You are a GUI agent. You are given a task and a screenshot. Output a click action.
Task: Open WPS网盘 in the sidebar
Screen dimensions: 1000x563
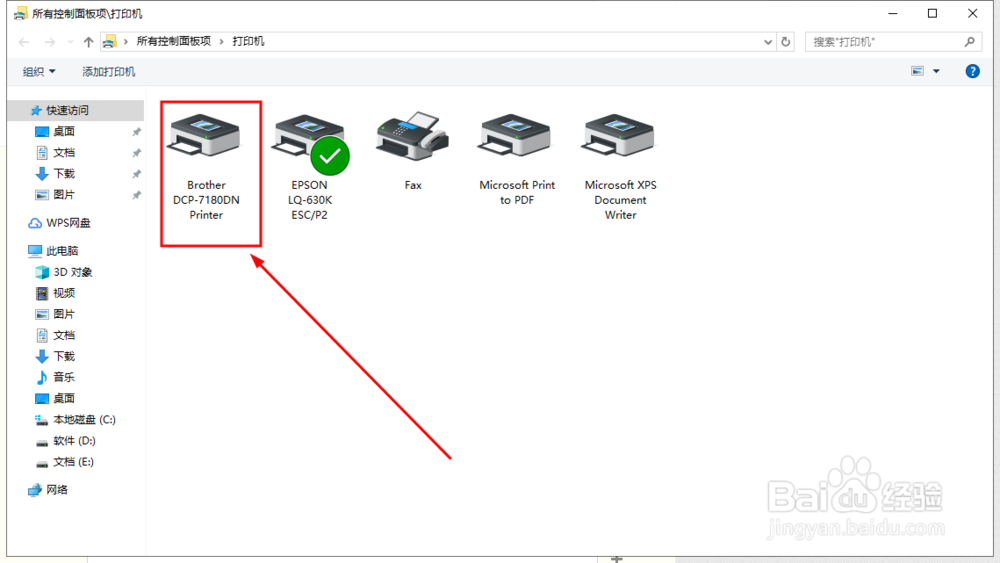coord(59,223)
